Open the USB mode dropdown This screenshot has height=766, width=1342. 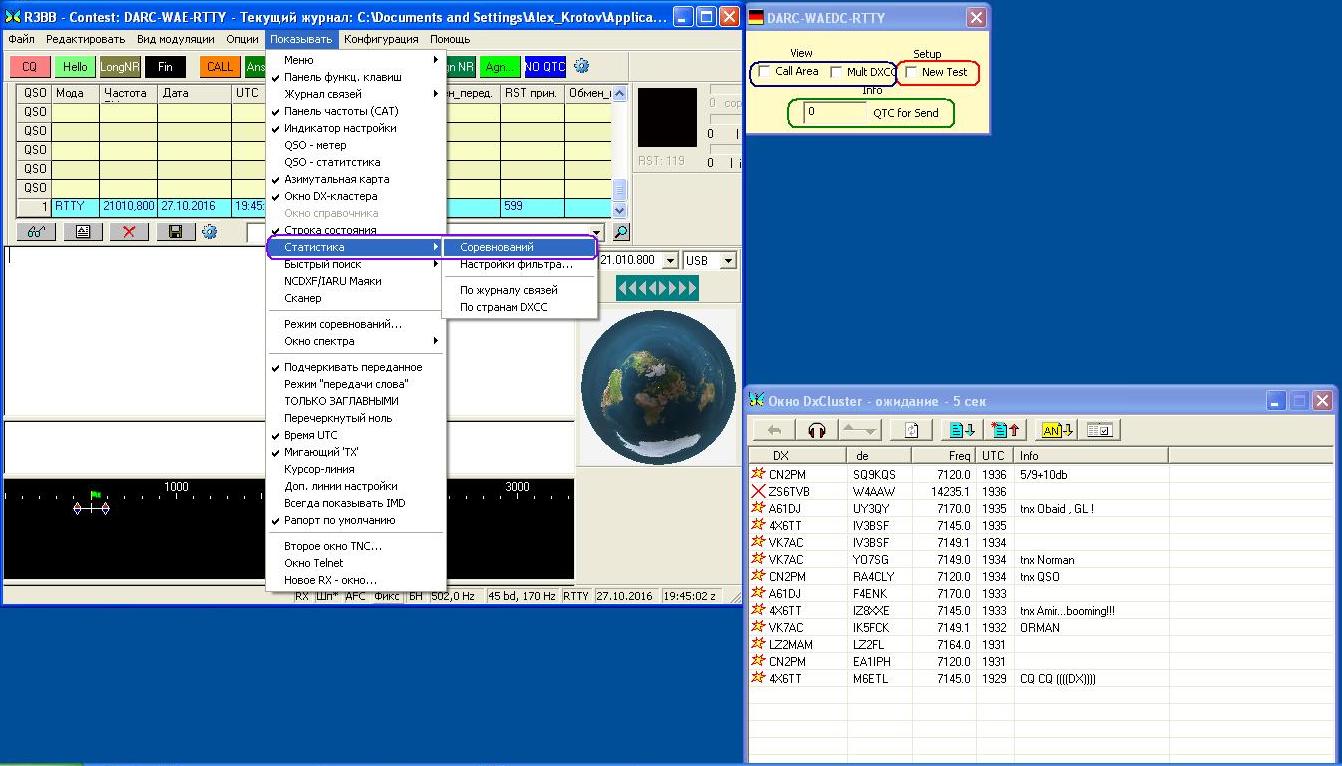(x=727, y=261)
